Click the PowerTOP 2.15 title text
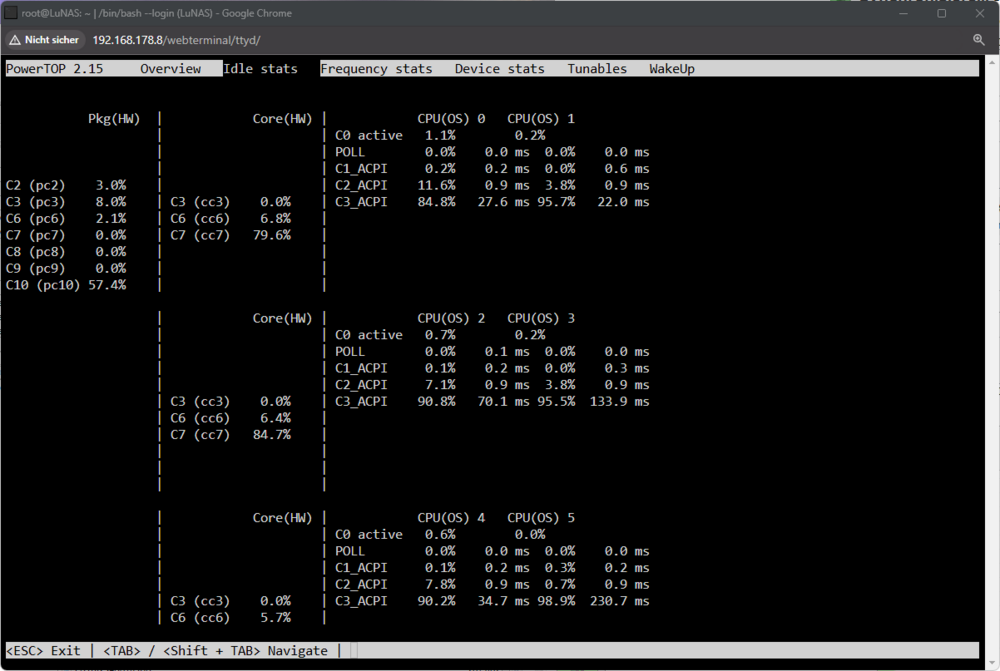Image resolution: width=1000 pixels, height=671 pixels. 54,69
